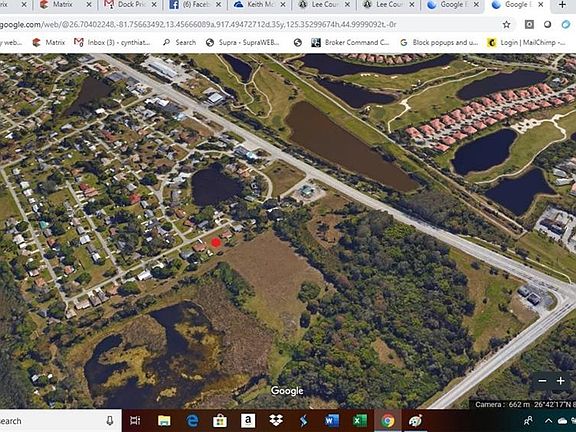The width and height of the screenshot is (576, 432).
Task: Launch Microsoft Edge from the taskbar
Action: (192, 421)
